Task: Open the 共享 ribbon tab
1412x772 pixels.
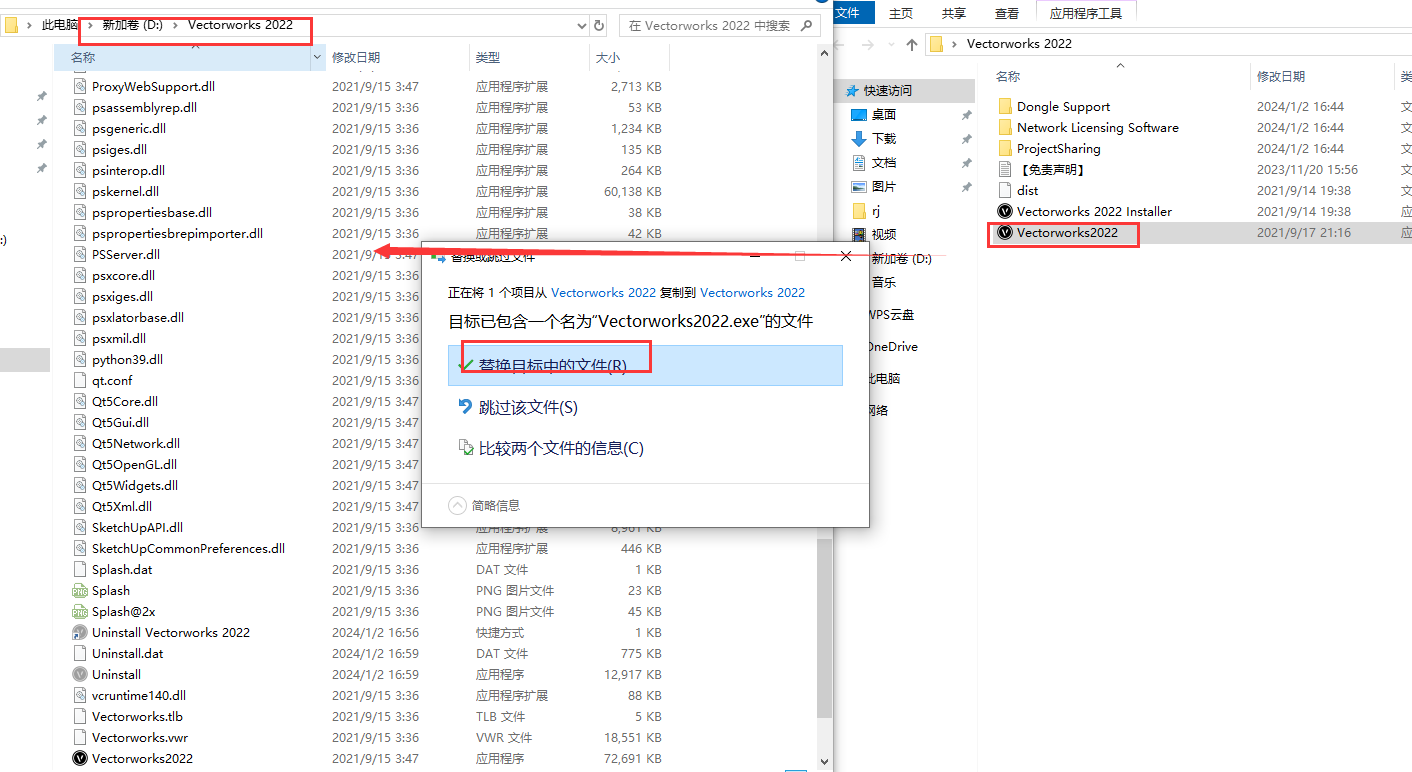Action: pos(953,13)
